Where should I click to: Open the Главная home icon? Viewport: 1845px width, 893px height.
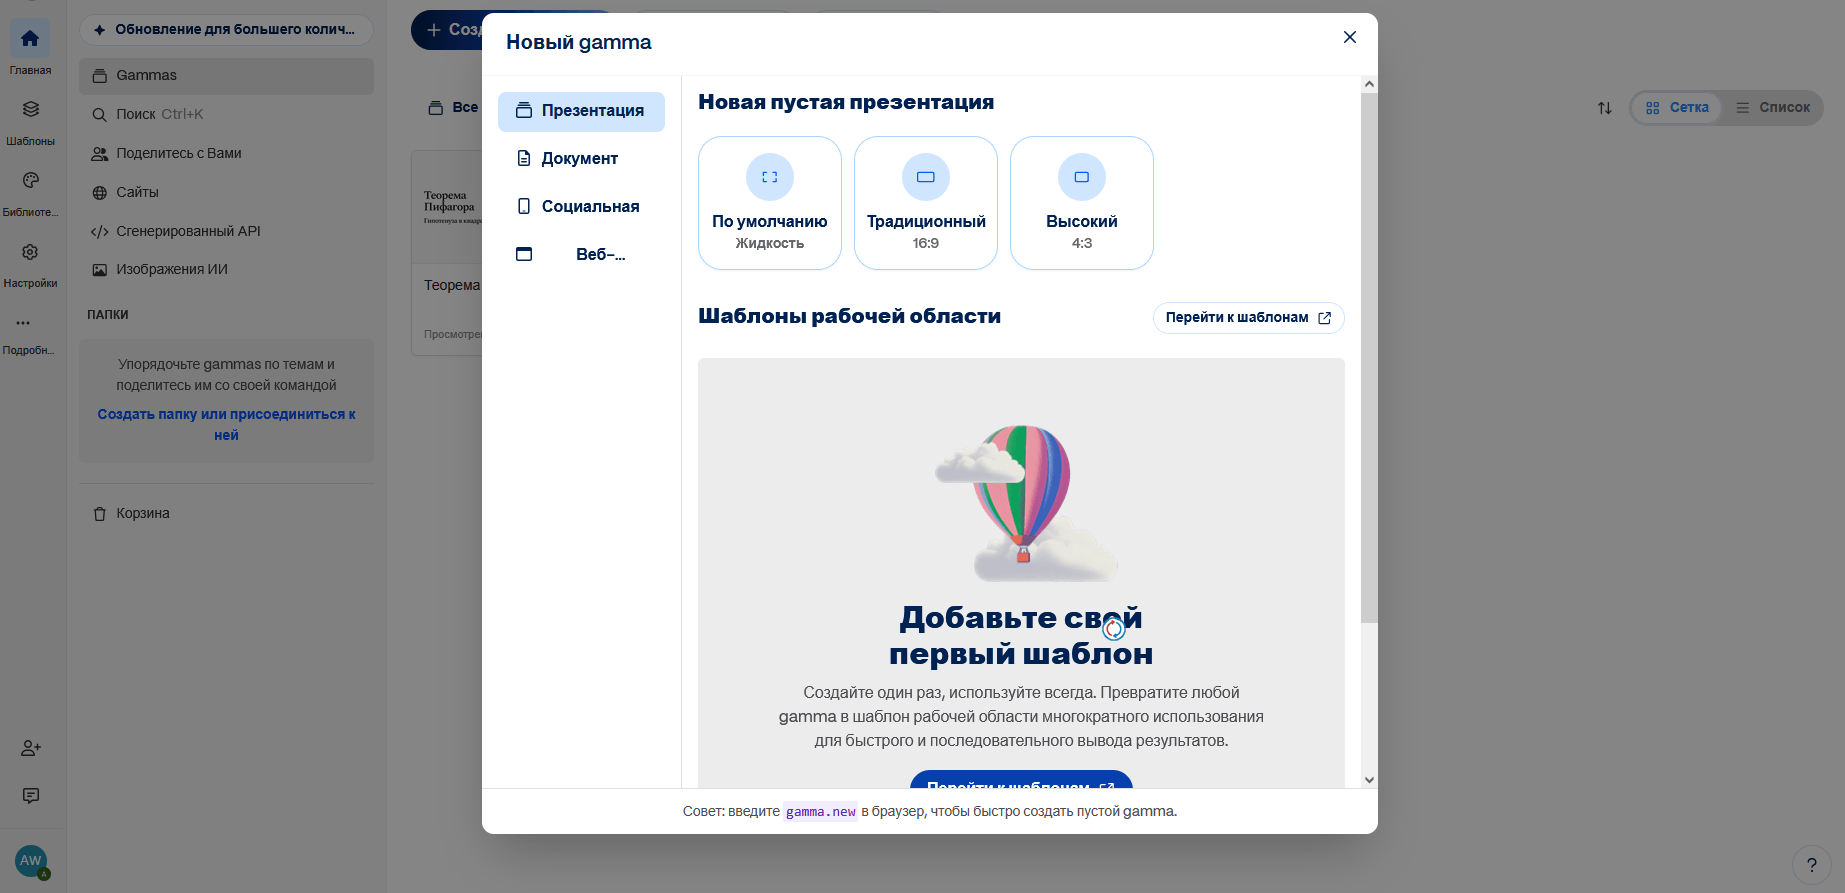pos(30,39)
